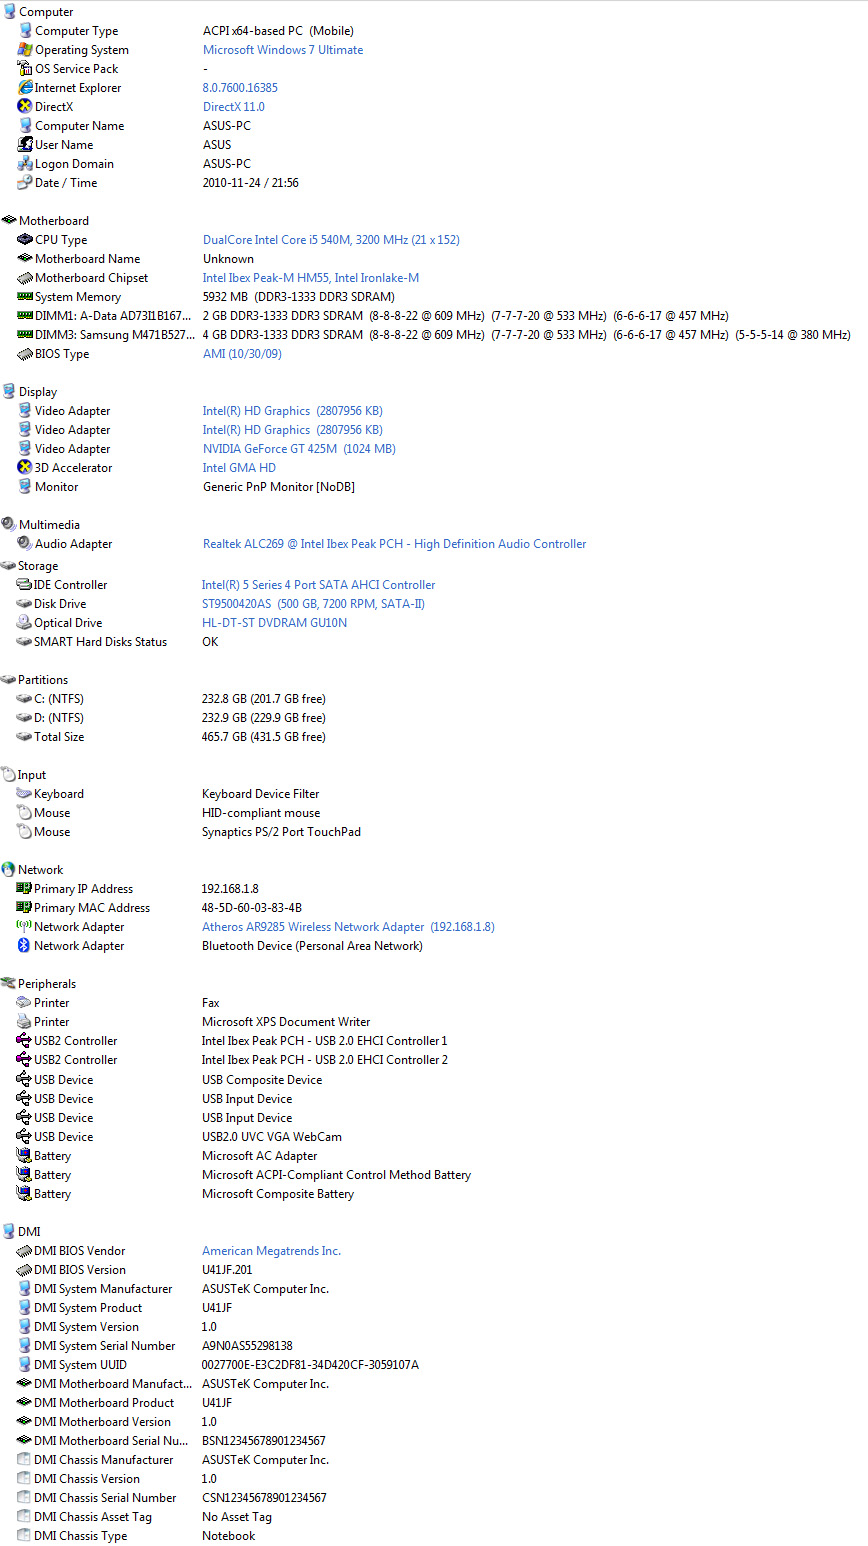The width and height of the screenshot is (868, 1546).
Task: Click the Fax printer icon
Action: 24,1003
